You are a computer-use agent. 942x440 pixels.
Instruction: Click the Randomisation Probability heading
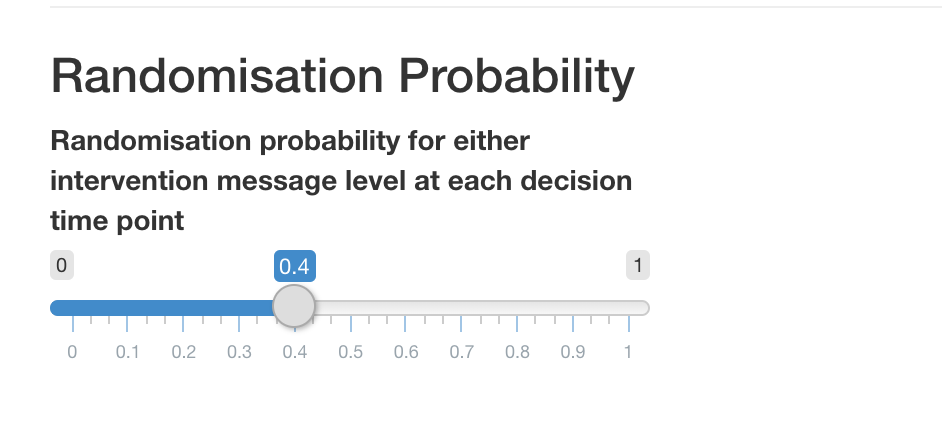coord(342,77)
